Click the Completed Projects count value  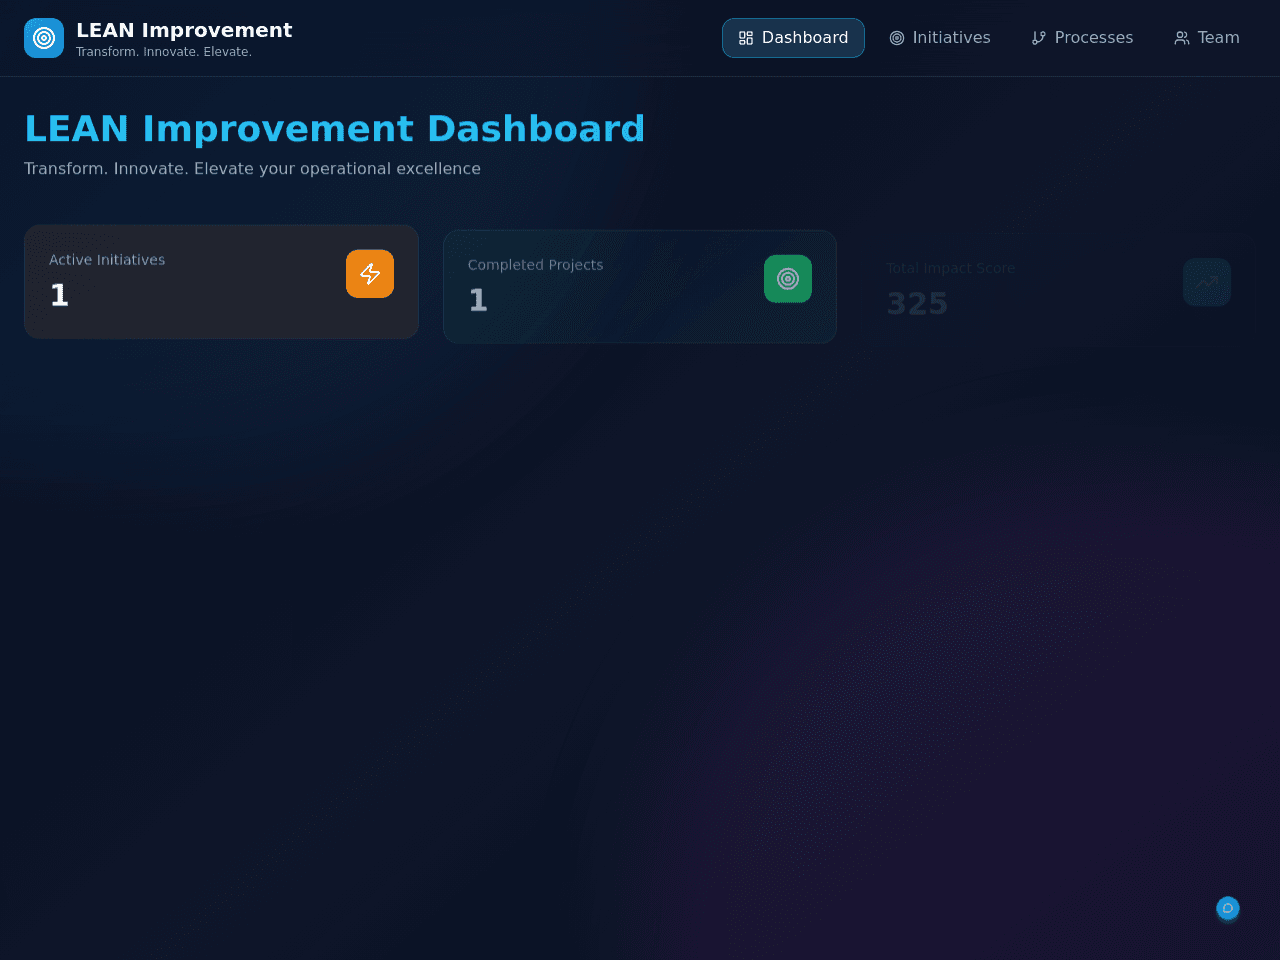tap(478, 301)
